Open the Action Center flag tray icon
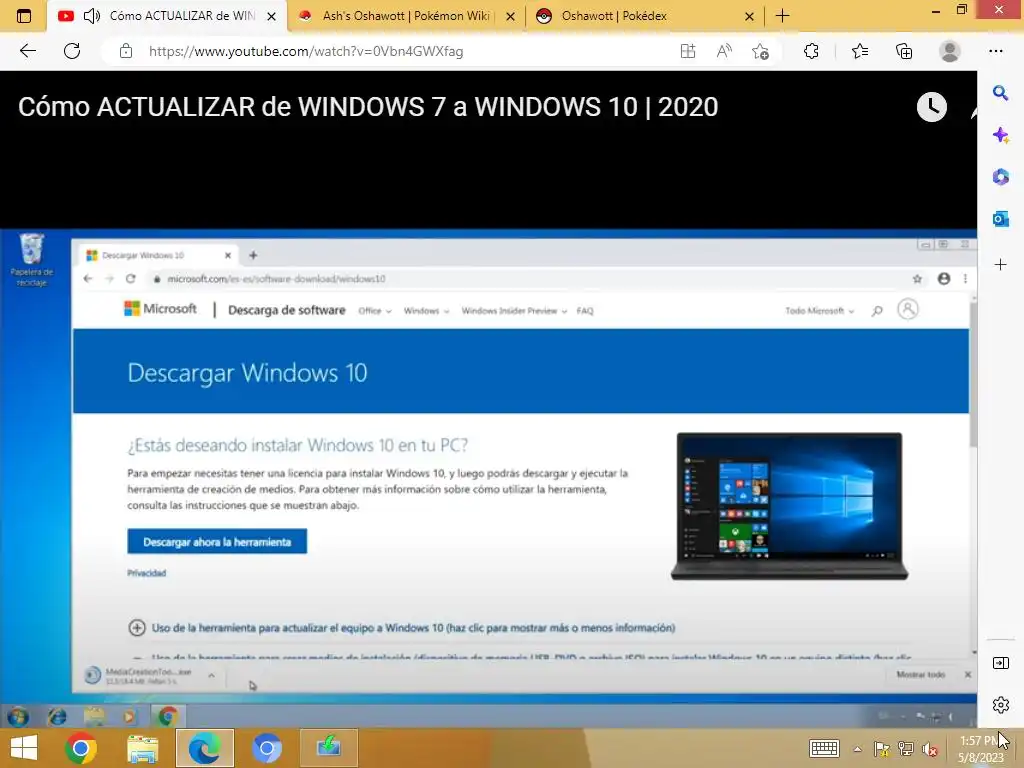 tap(882, 750)
